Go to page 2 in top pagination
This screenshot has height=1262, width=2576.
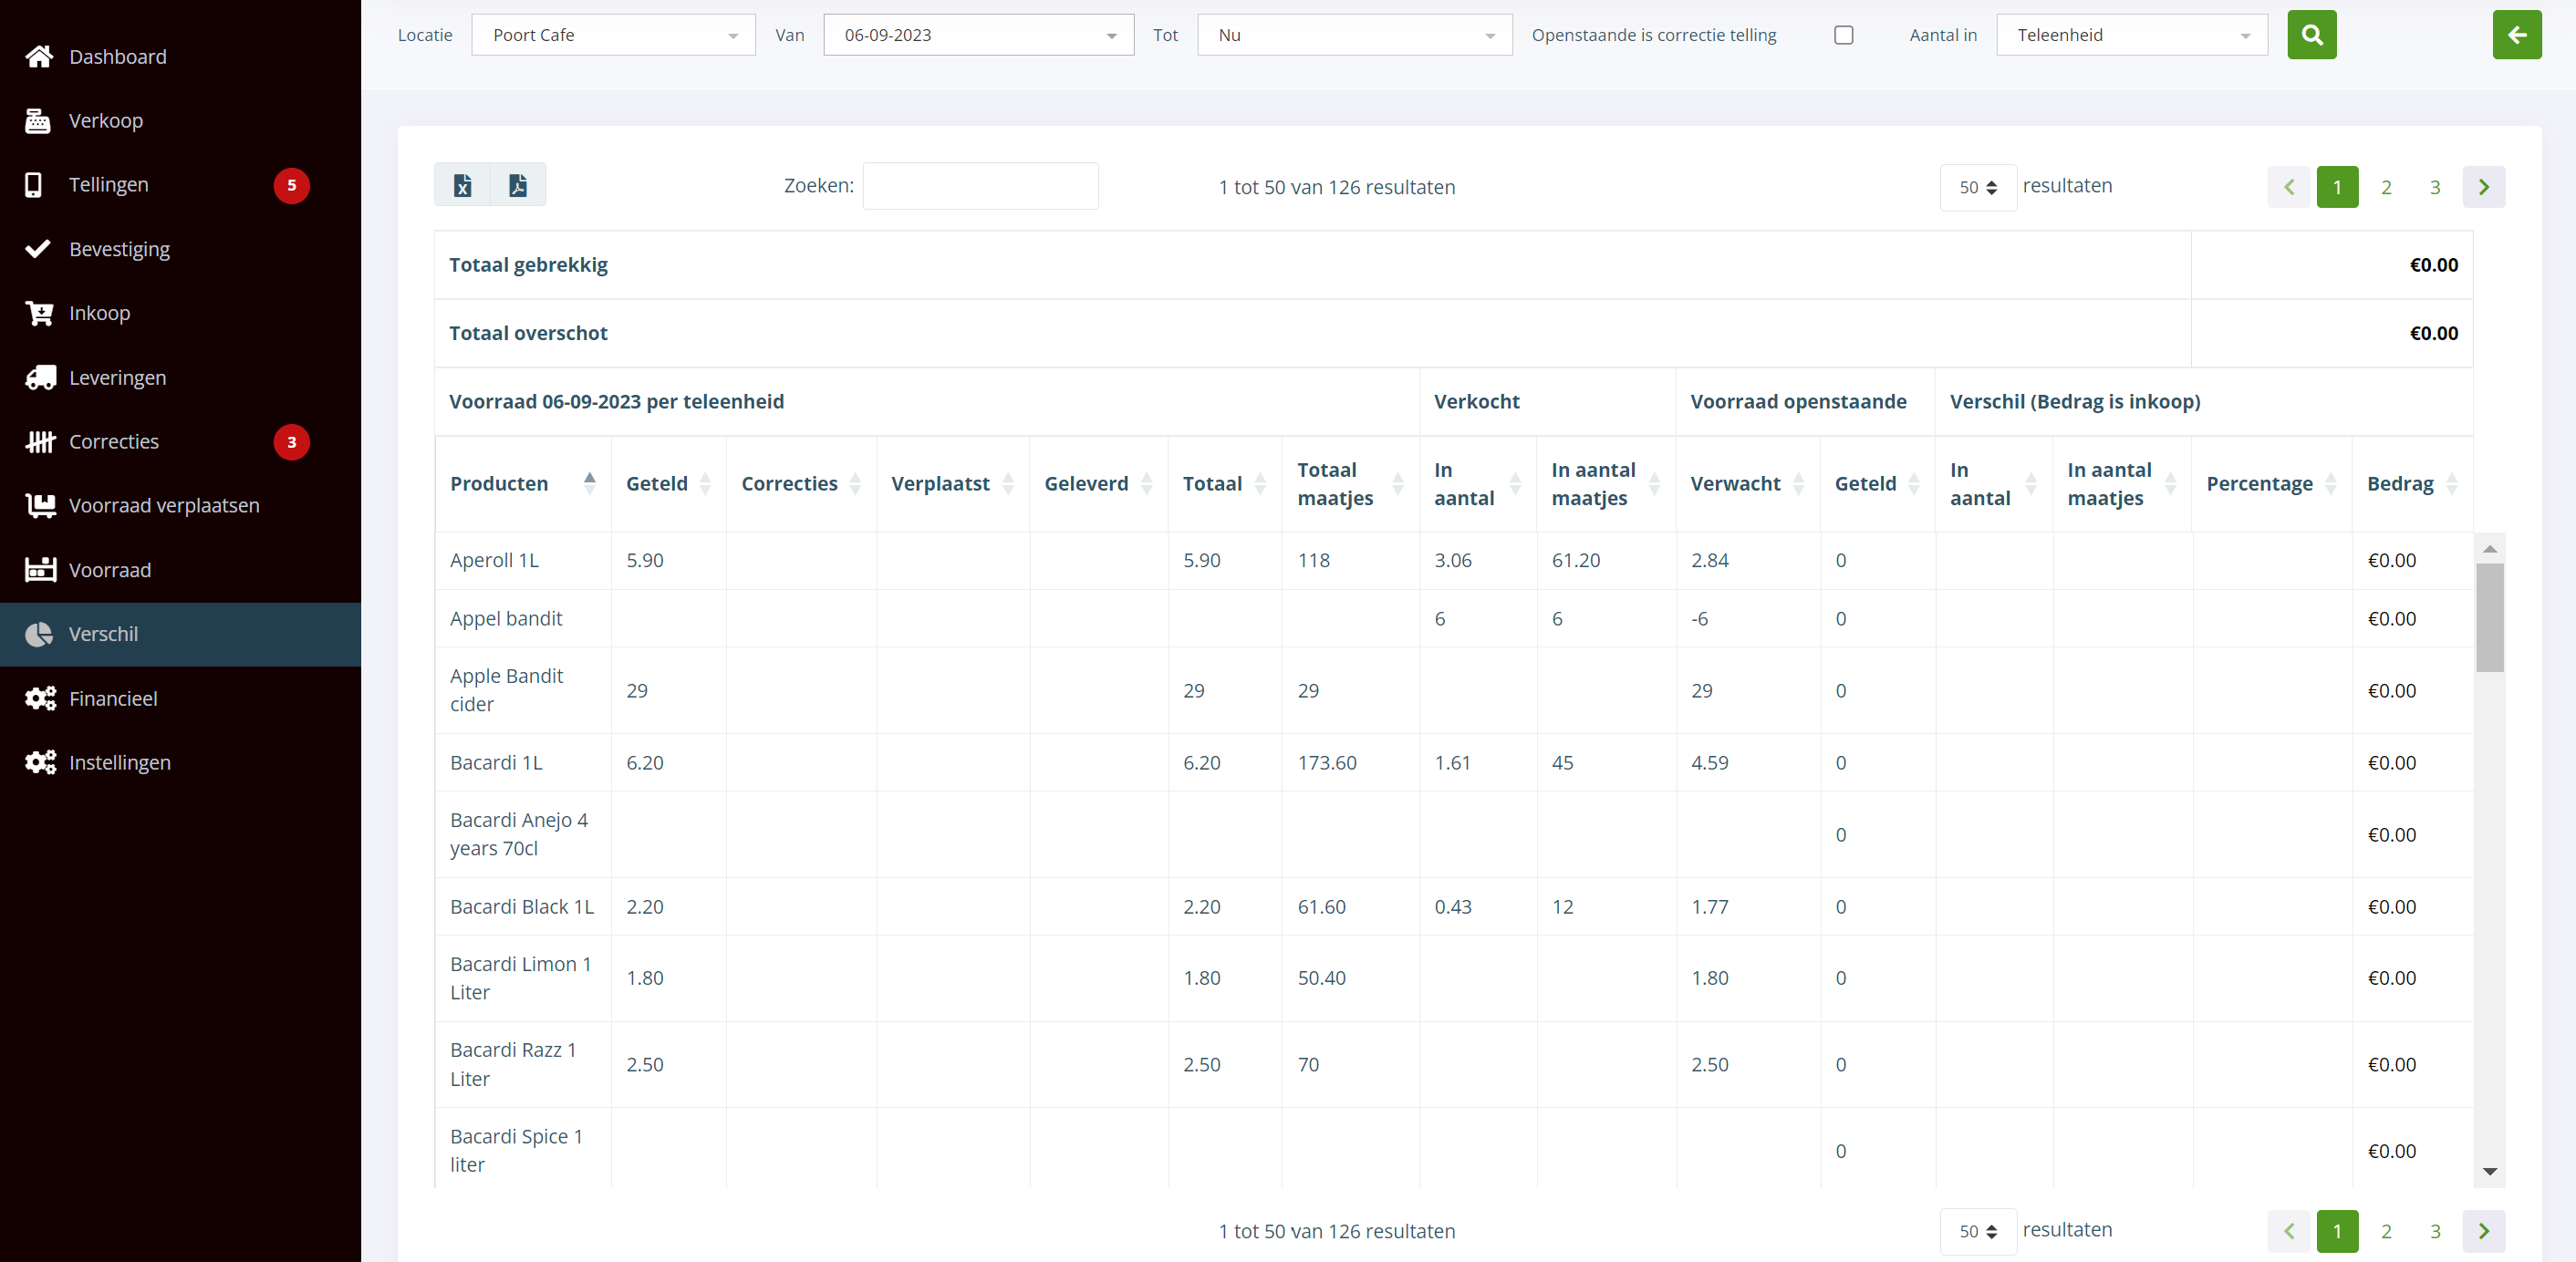[x=2385, y=187]
